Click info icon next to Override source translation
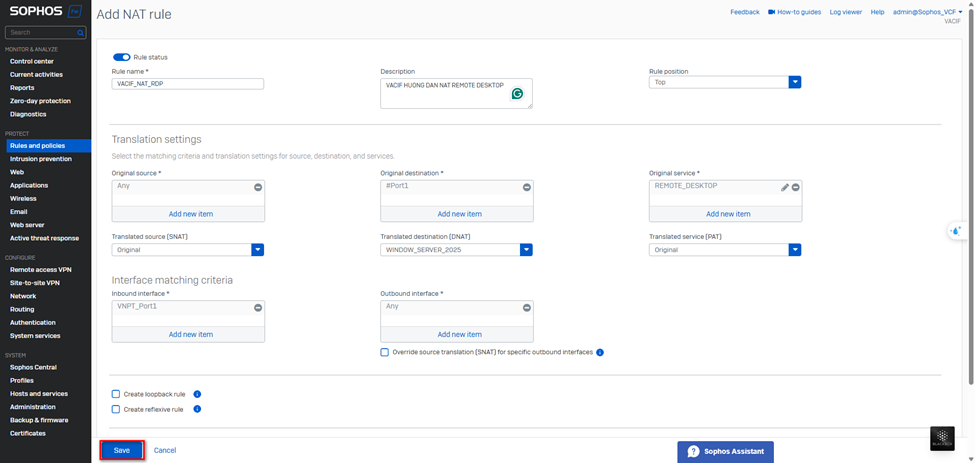Screen dimensions: 975x463 (600, 353)
